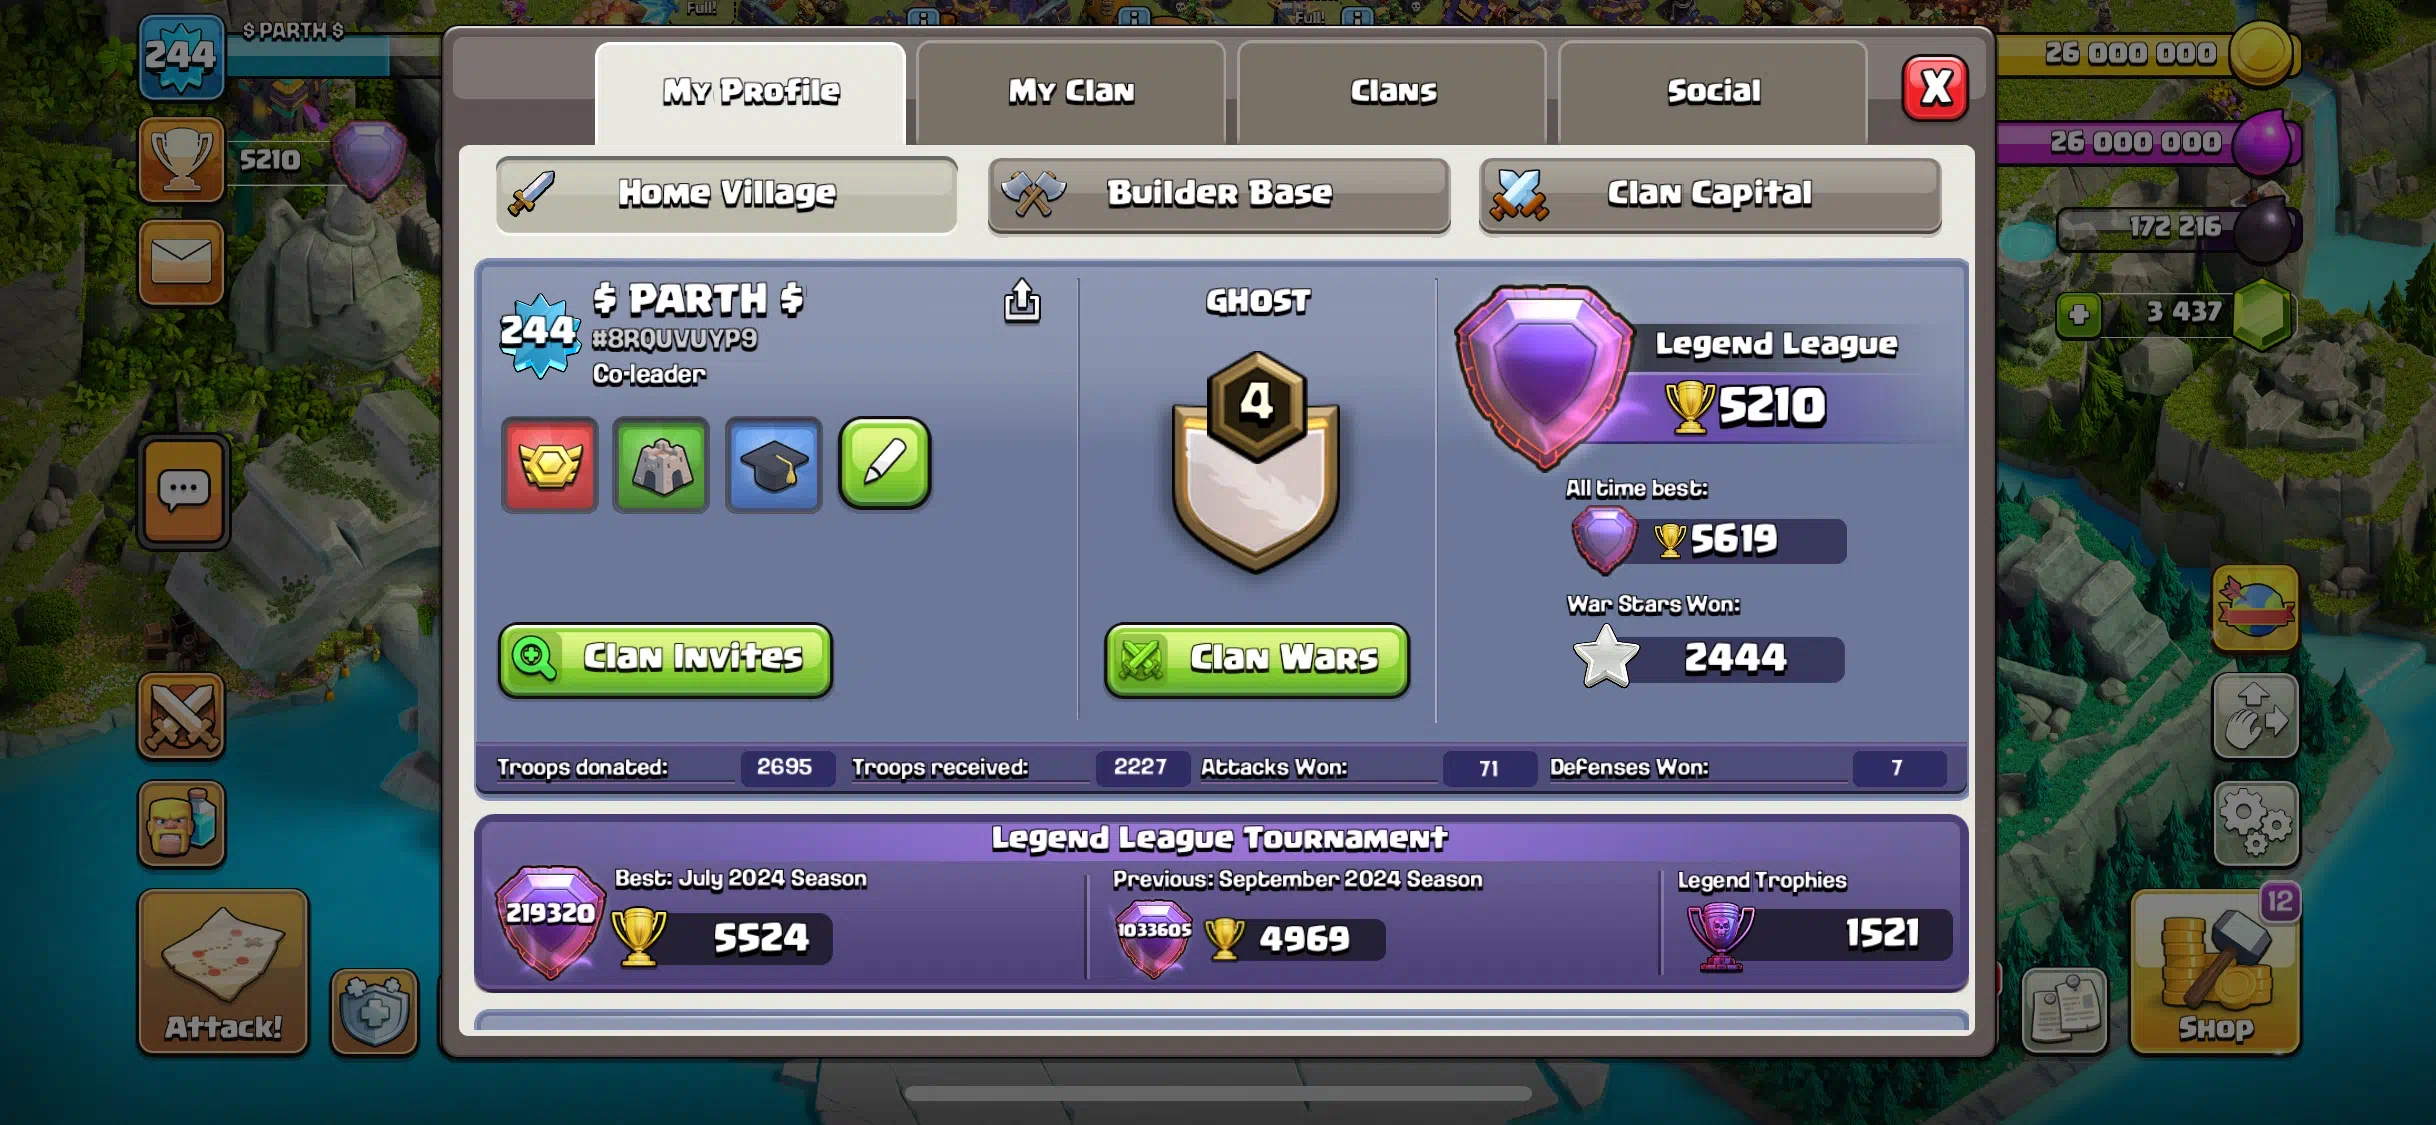The height and width of the screenshot is (1125, 2436).
Task: Open the chat speech bubble button
Action: click(183, 492)
